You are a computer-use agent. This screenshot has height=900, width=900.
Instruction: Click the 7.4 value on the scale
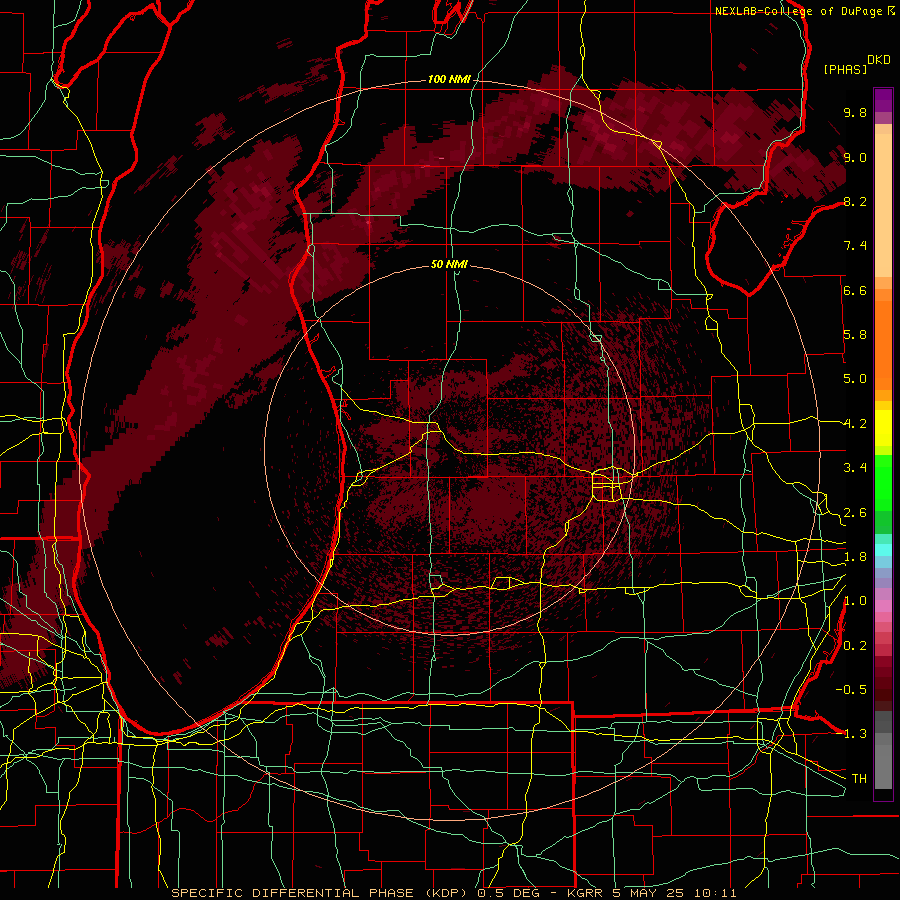coord(855,246)
